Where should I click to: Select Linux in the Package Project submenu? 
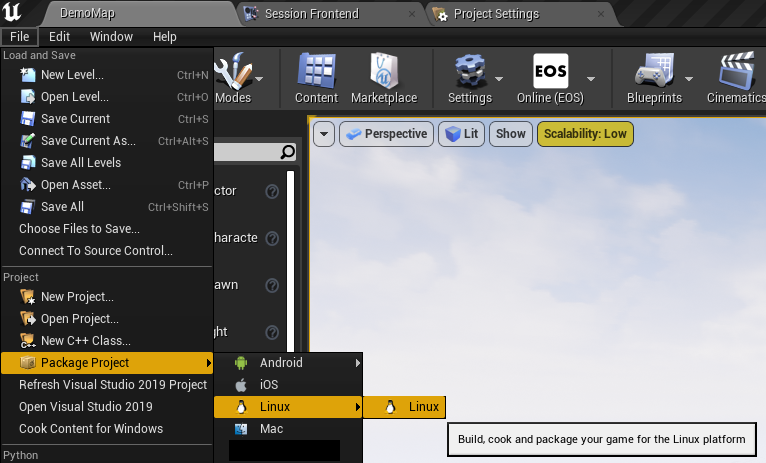288,407
